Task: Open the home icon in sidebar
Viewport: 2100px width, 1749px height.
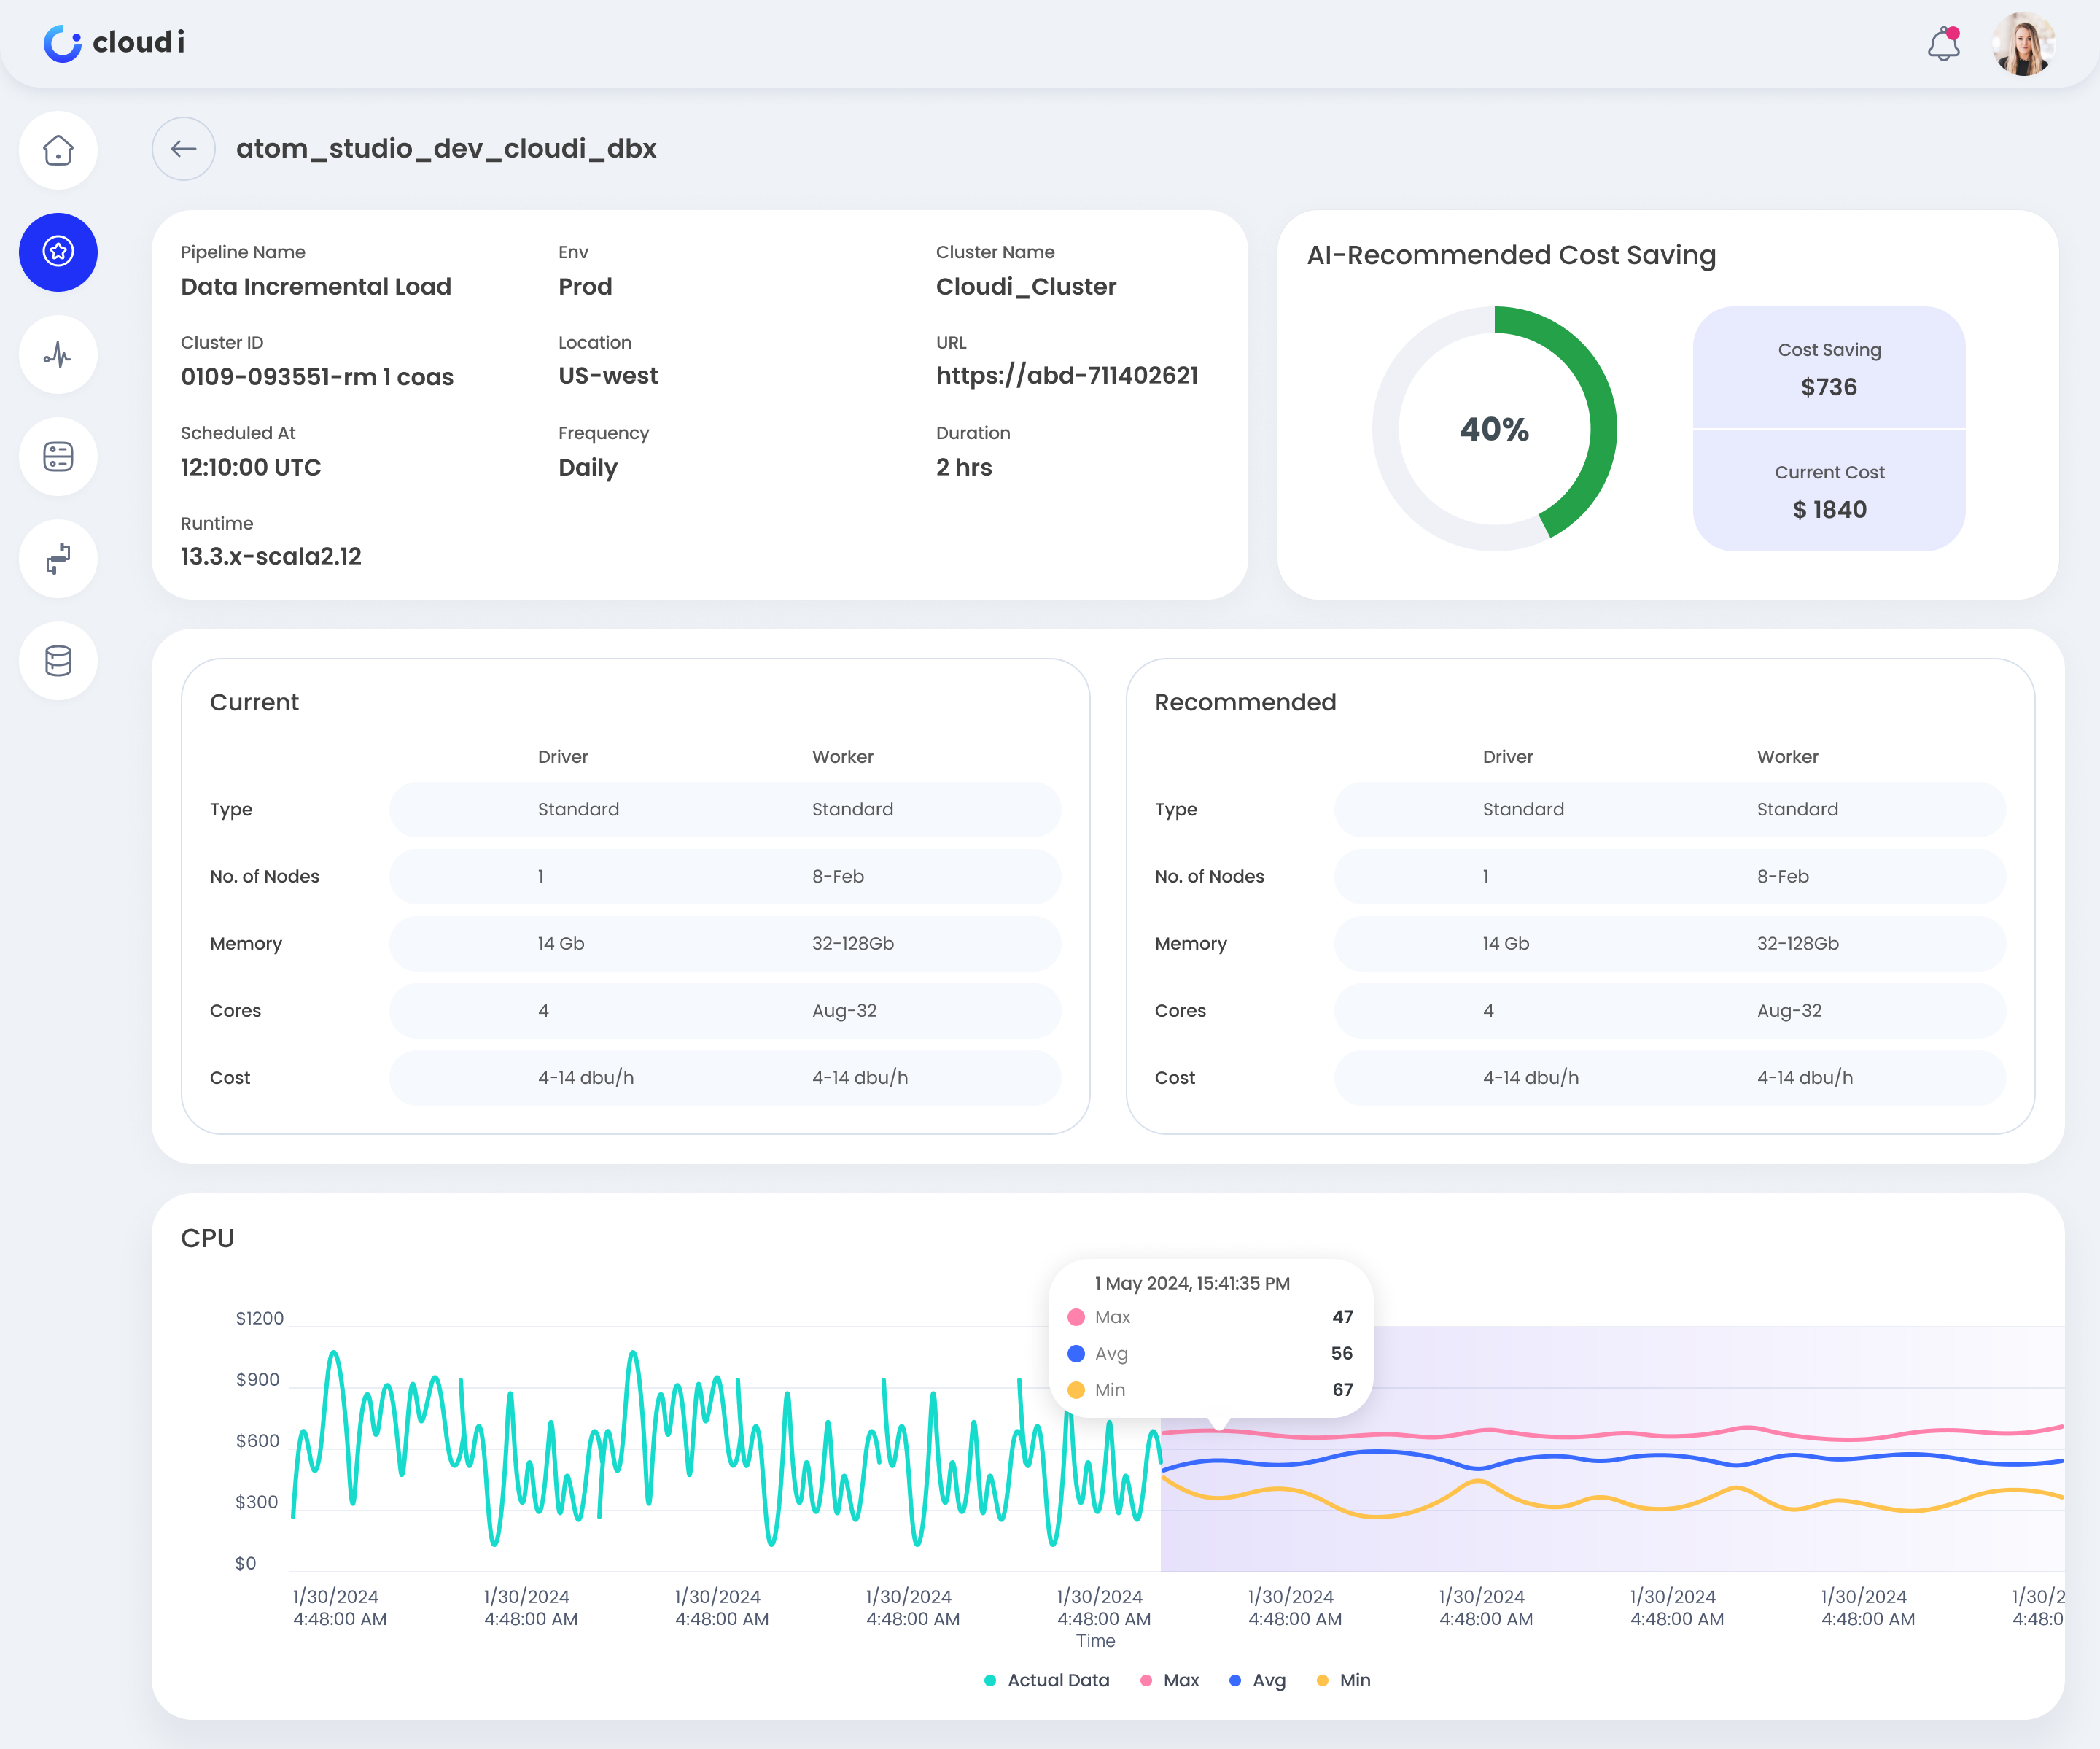Action: (x=58, y=150)
